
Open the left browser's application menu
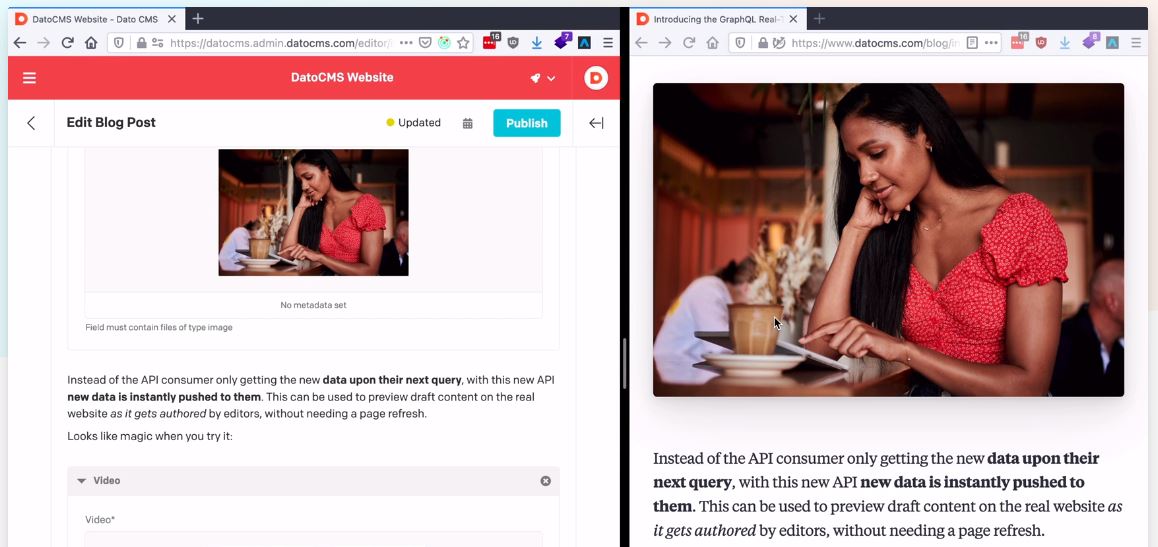coord(608,43)
